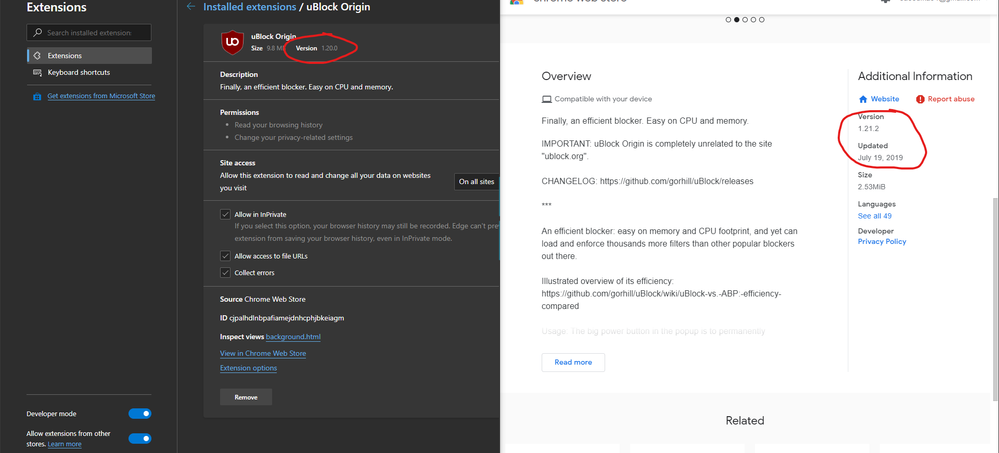Click the CHANGELOG github releases line
This screenshot has width=999, height=453.
point(647,181)
